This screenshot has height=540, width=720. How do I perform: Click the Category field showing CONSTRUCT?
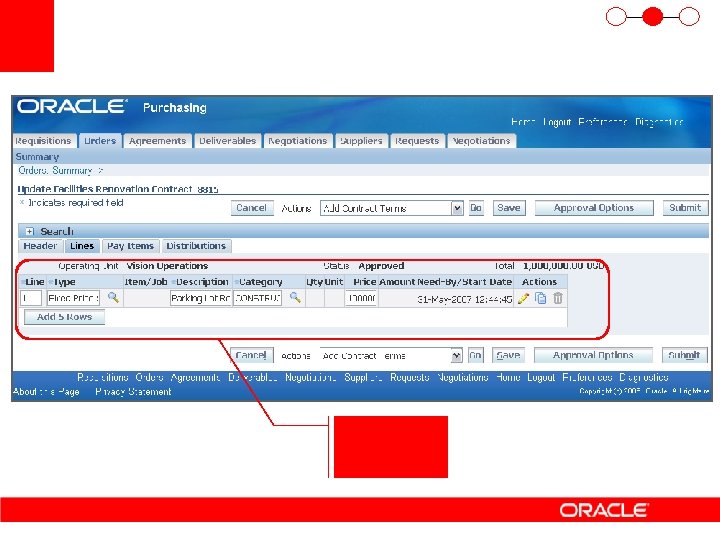257,298
